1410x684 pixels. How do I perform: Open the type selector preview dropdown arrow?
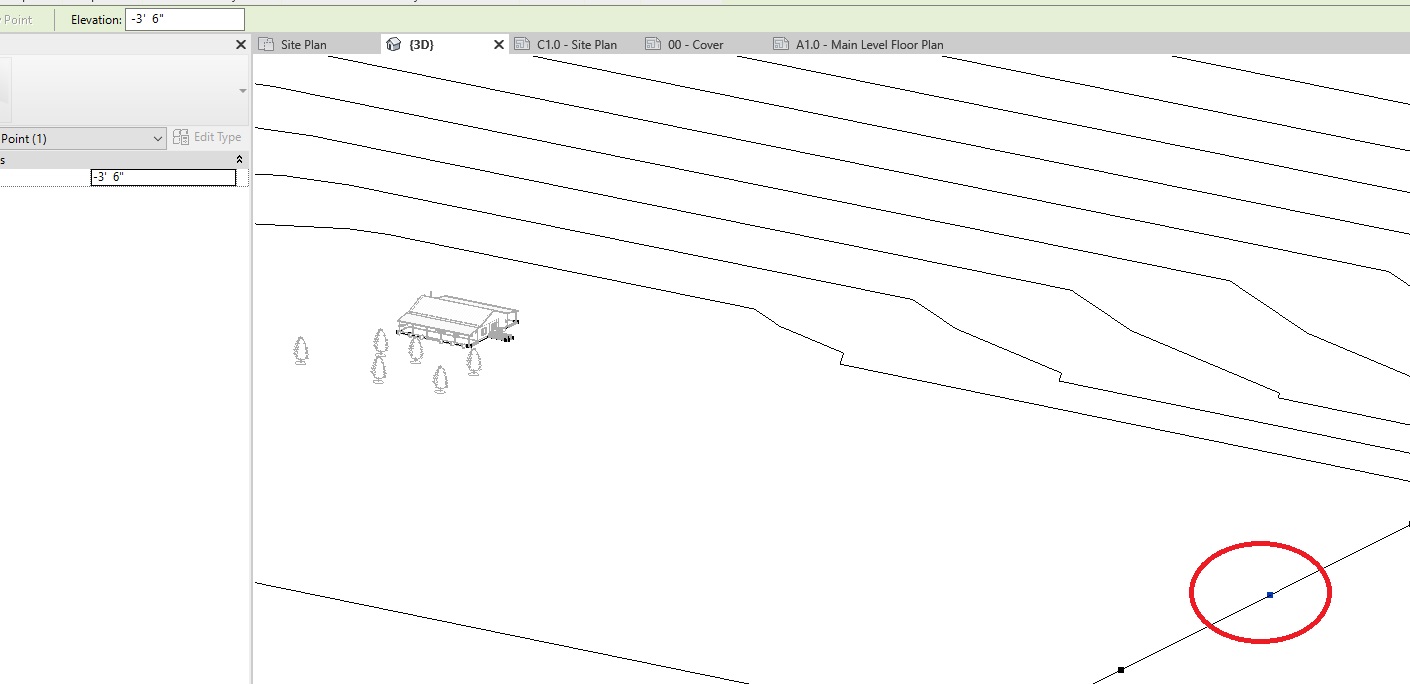pos(241,90)
